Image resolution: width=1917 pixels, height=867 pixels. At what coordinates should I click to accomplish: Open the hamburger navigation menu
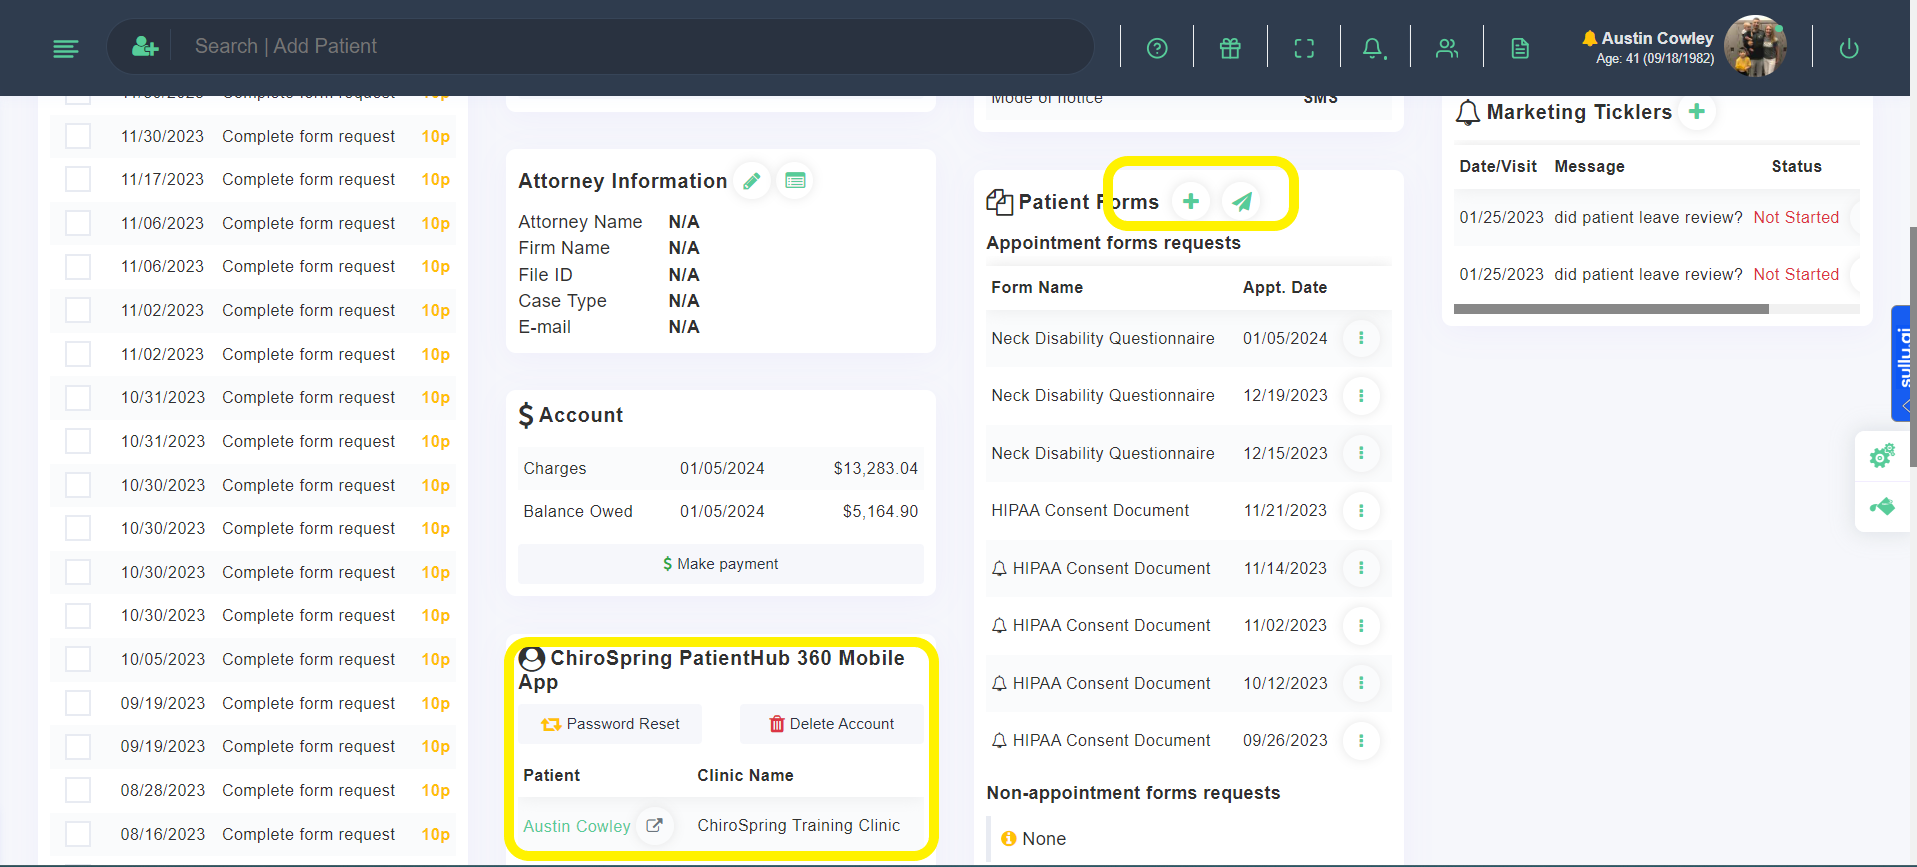66,48
